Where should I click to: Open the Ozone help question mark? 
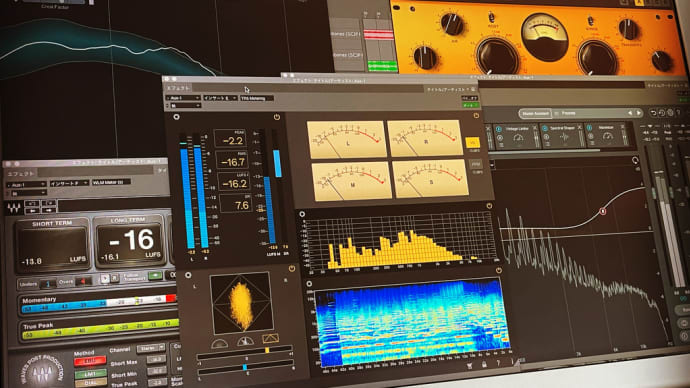(x=679, y=113)
